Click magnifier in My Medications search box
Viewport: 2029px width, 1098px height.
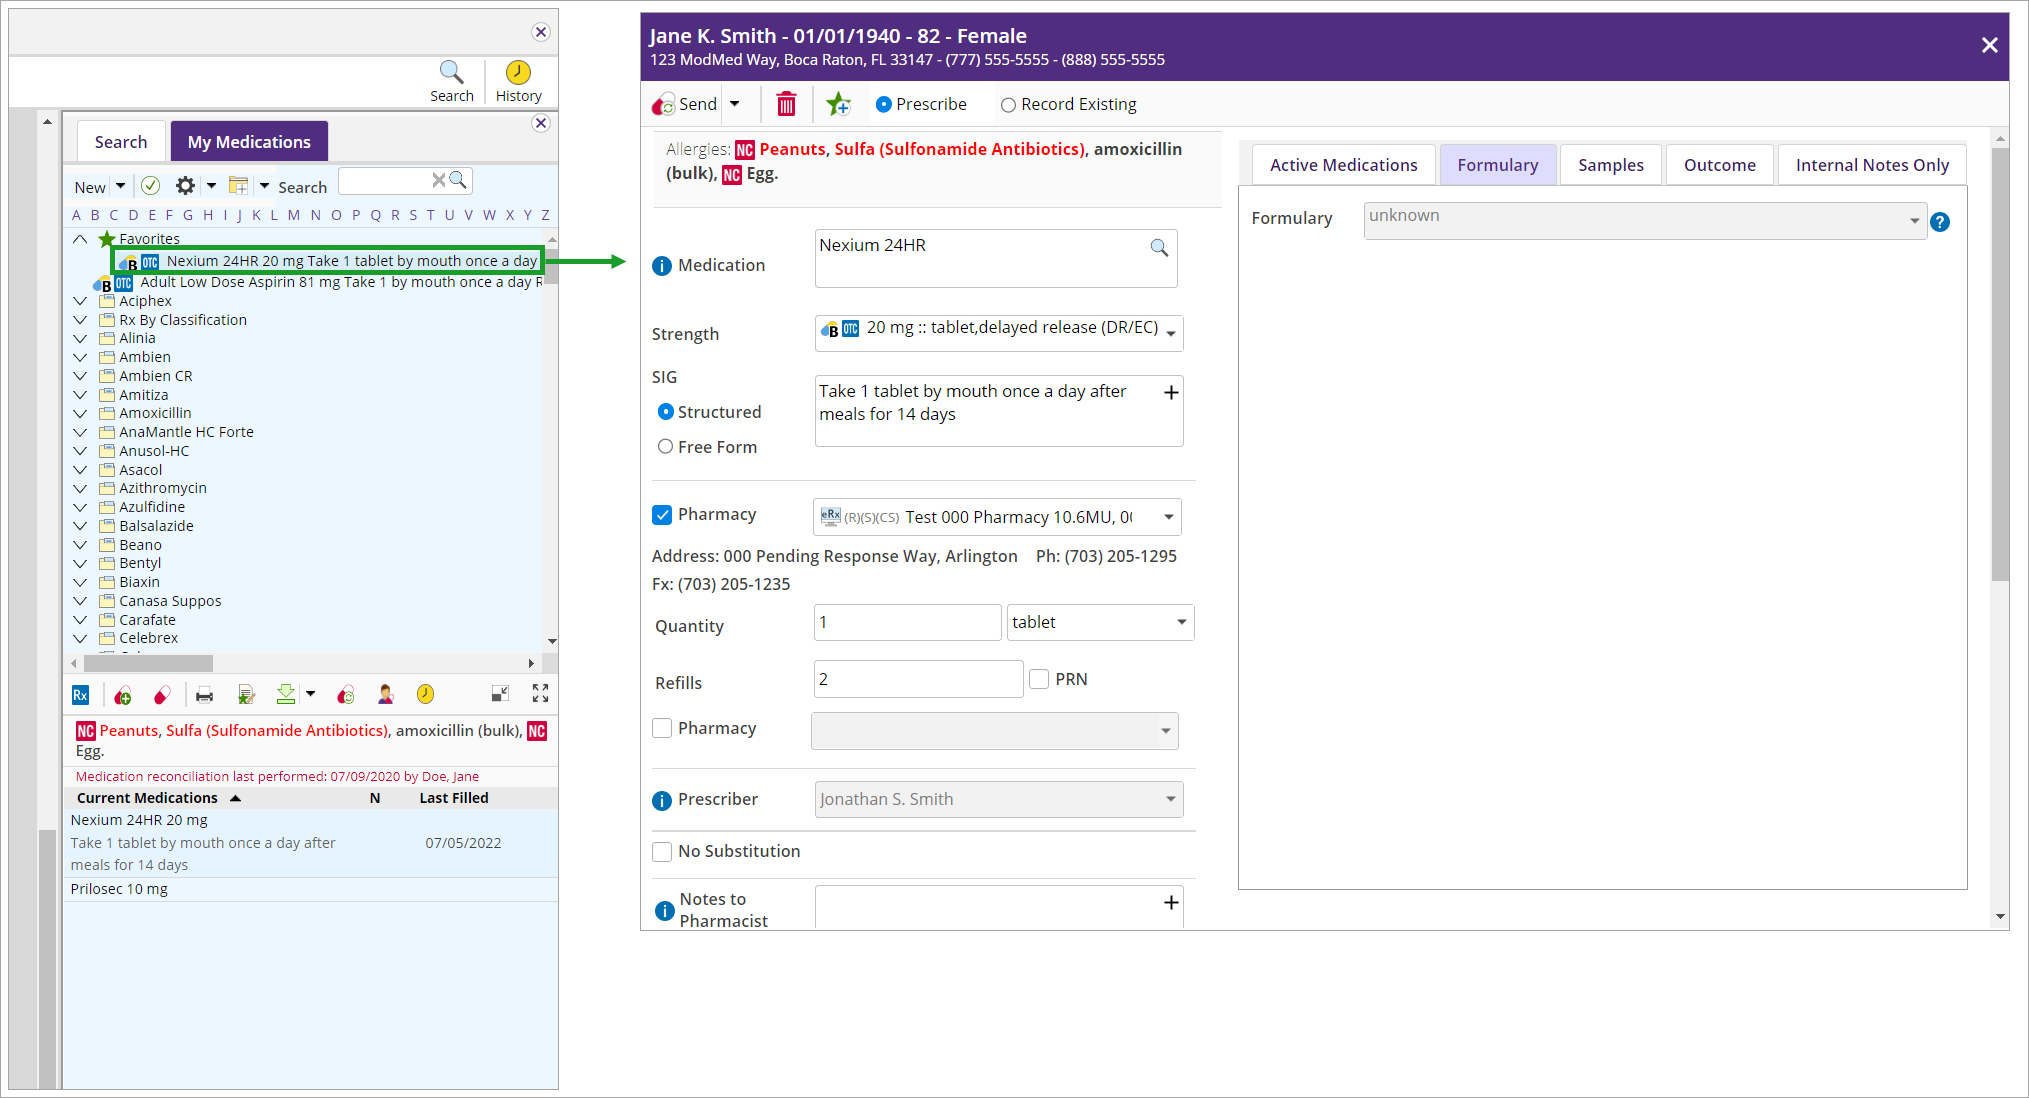pyautogui.click(x=458, y=180)
